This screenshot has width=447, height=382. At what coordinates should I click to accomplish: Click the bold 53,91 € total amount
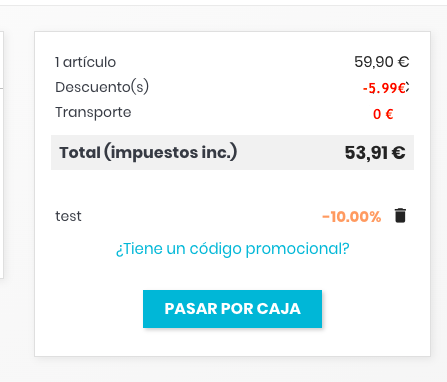[375, 153]
